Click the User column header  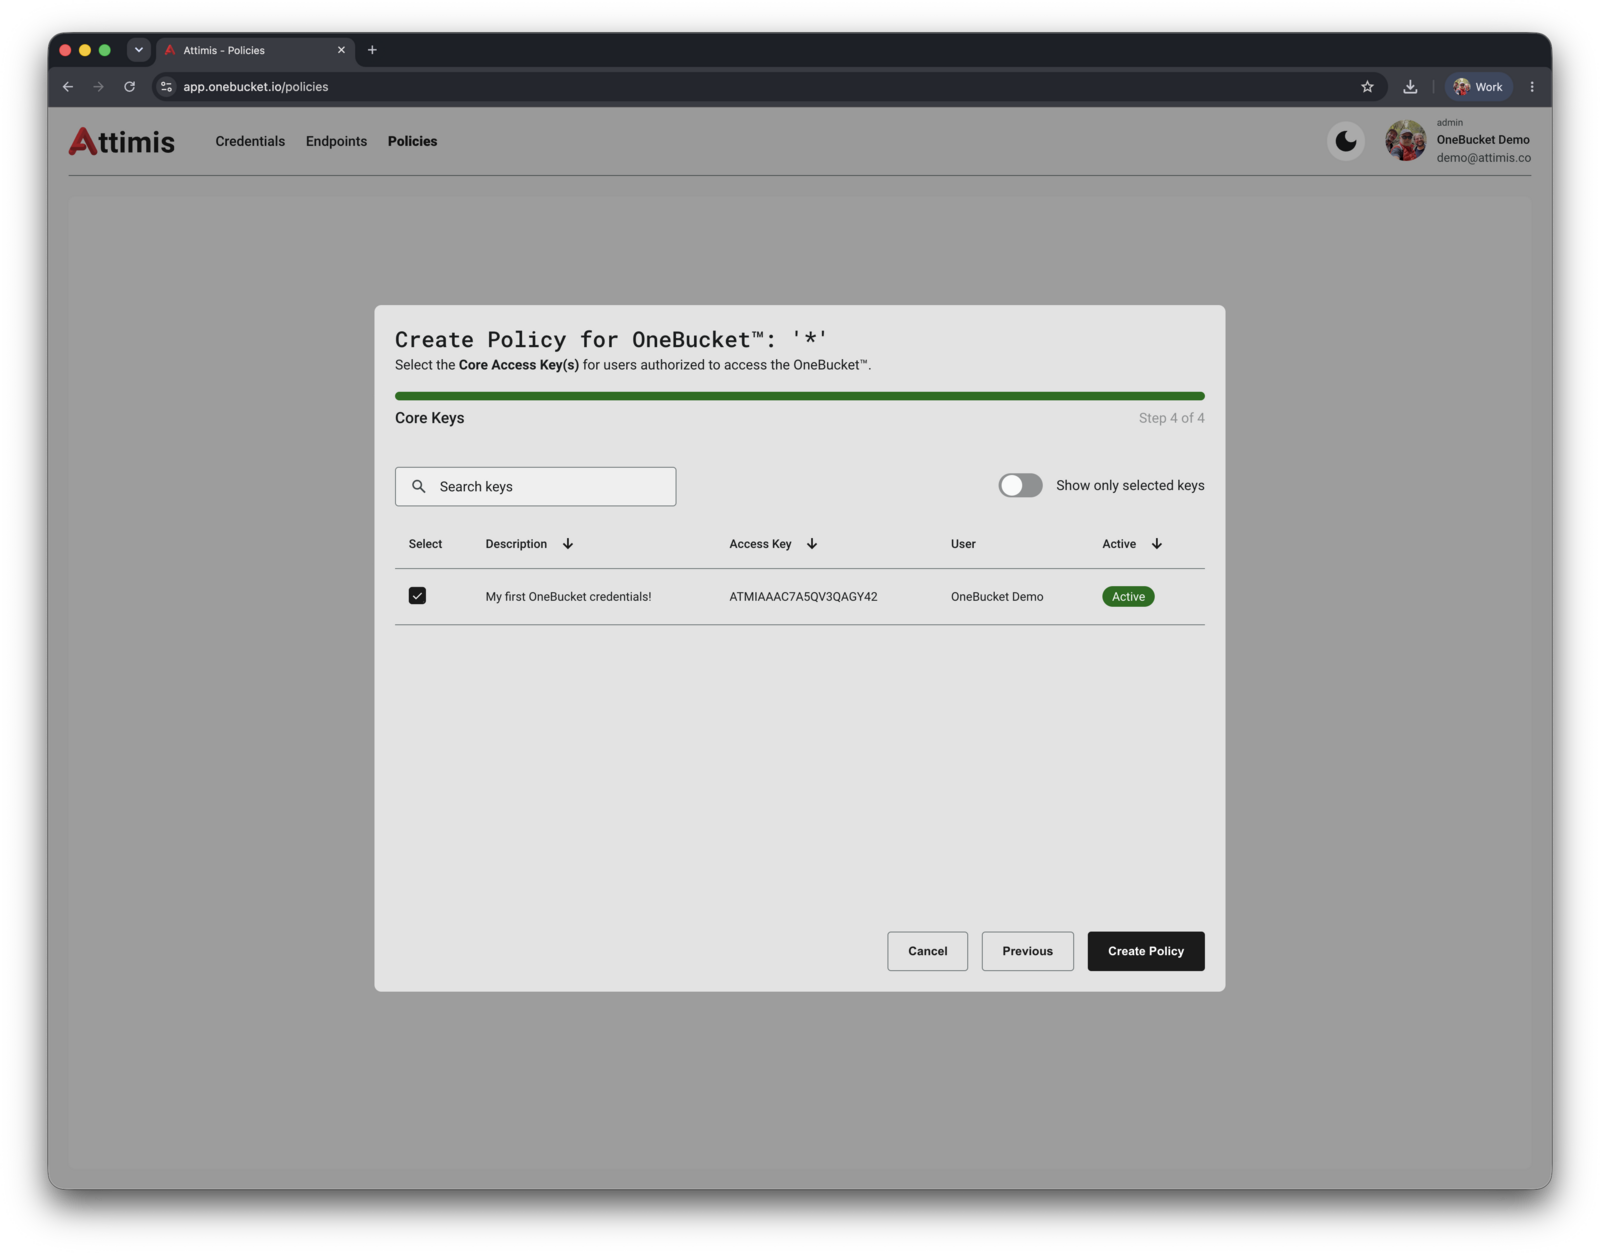click(963, 544)
